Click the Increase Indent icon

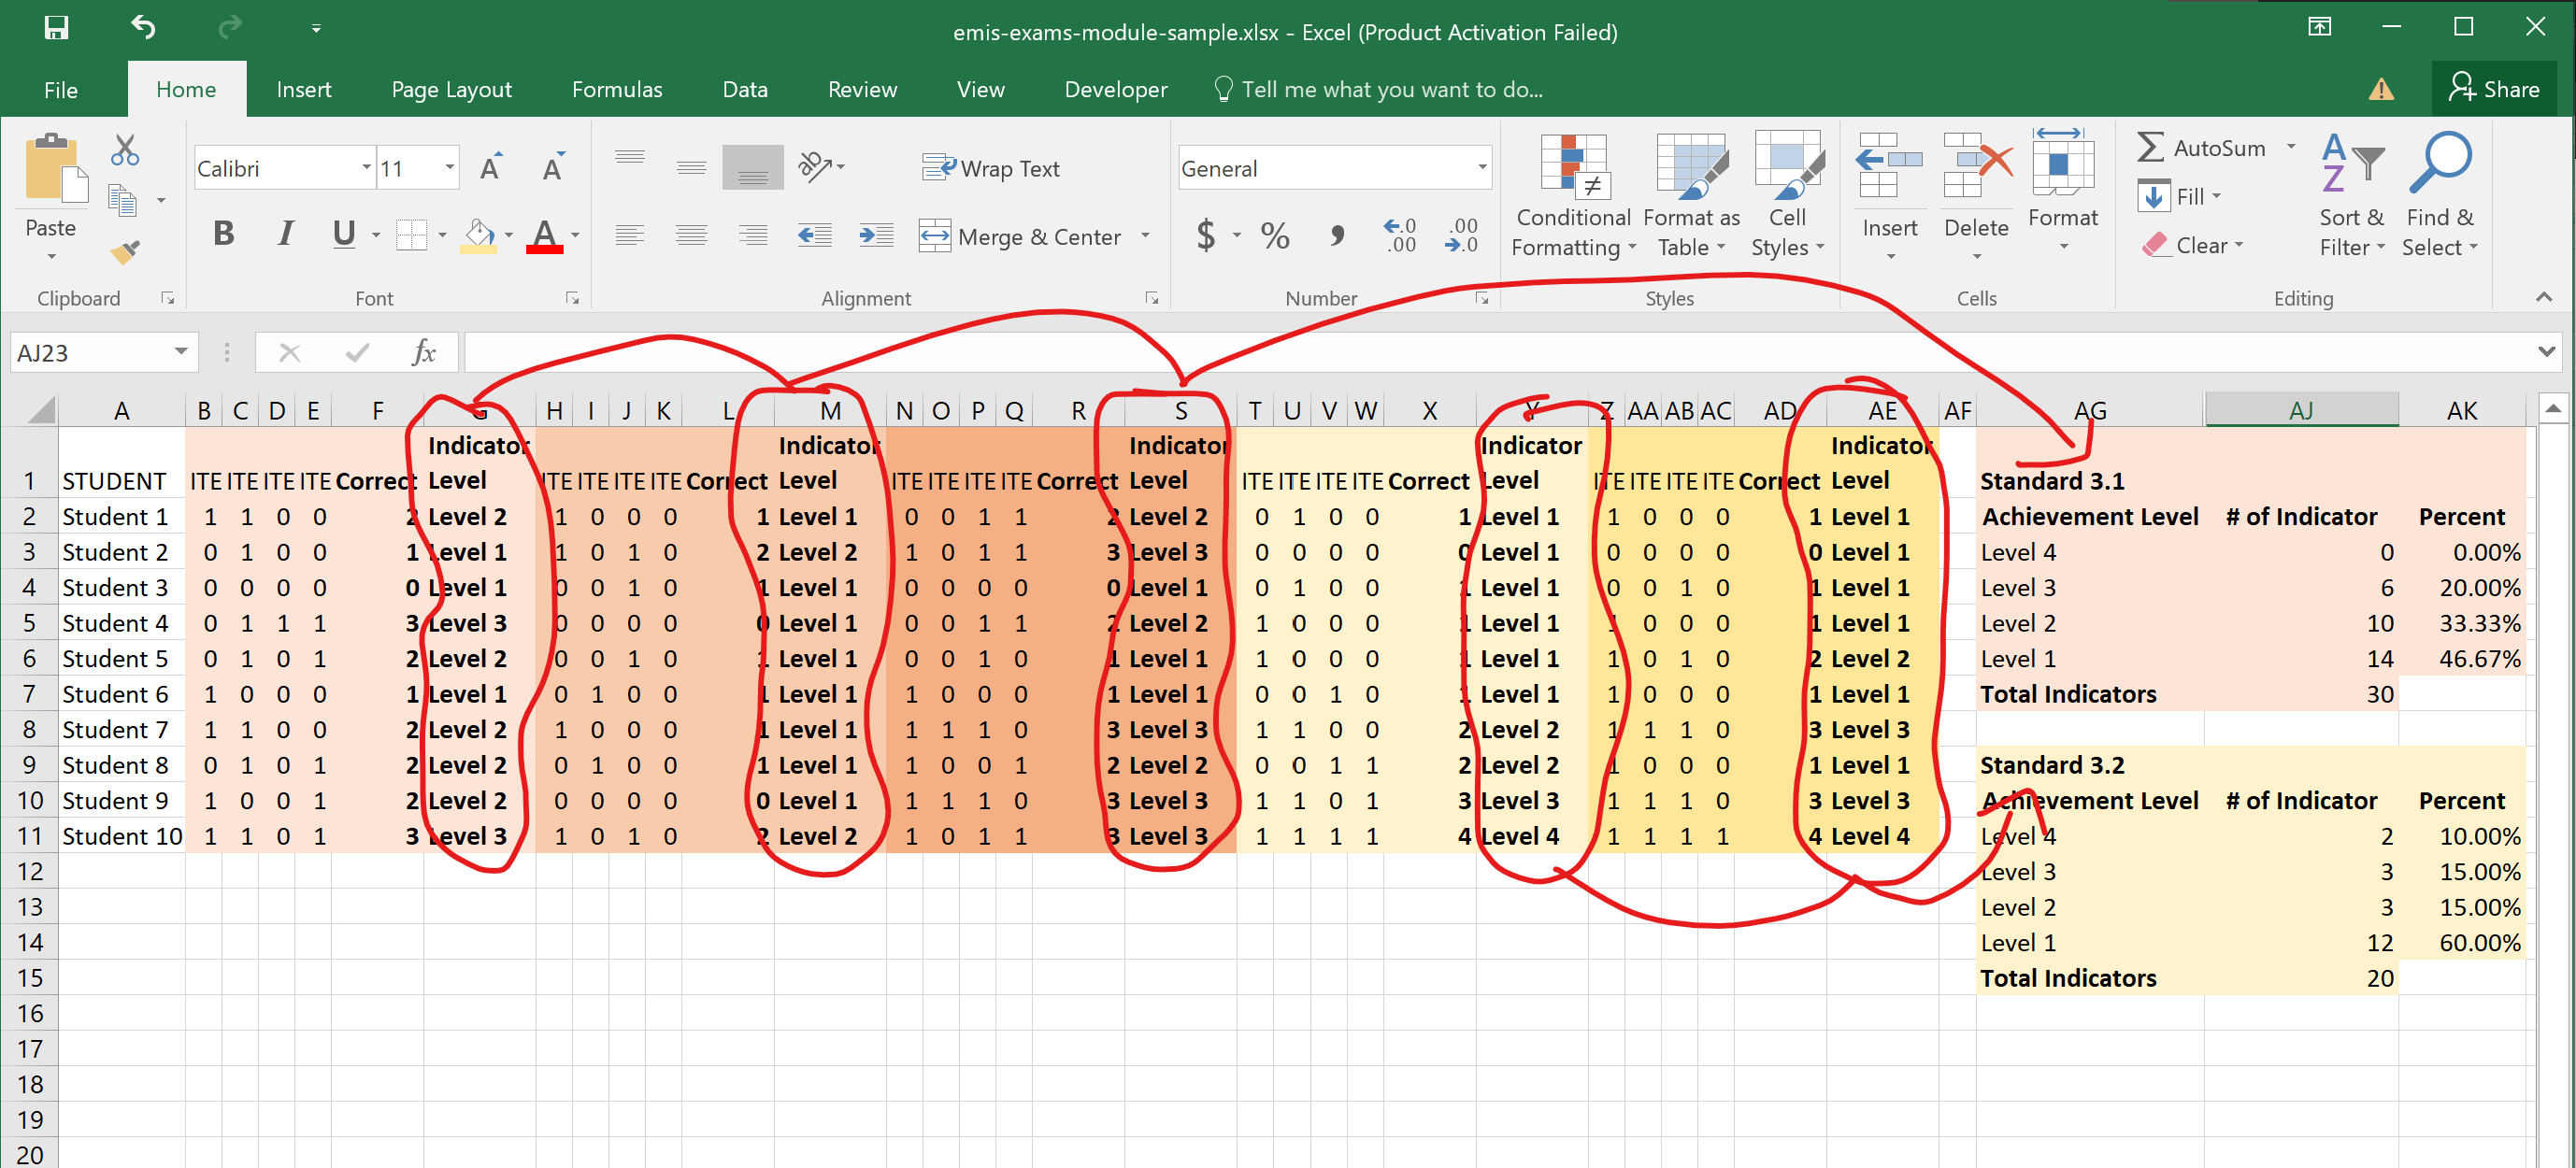876,236
